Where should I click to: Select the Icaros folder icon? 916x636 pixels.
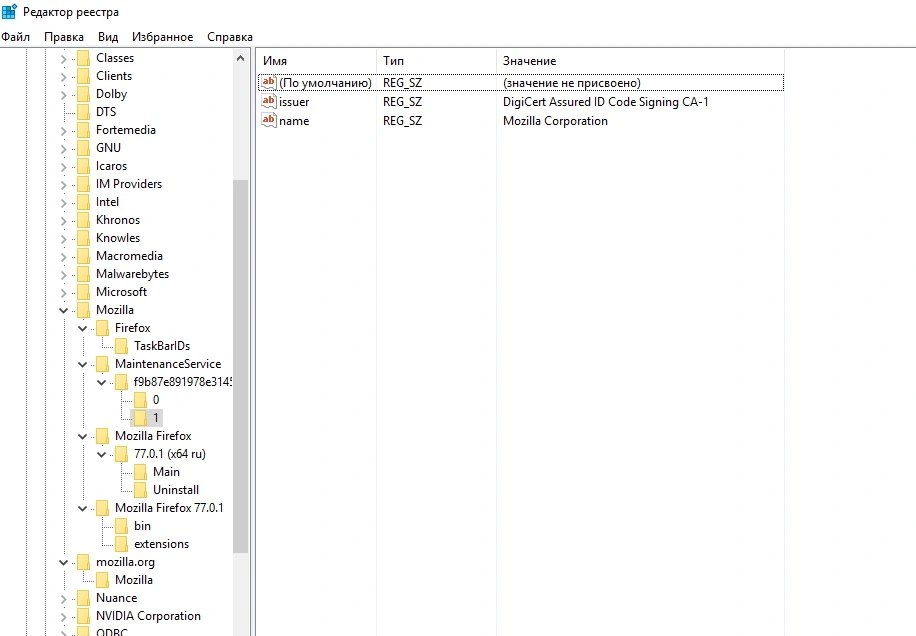pos(84,166)
